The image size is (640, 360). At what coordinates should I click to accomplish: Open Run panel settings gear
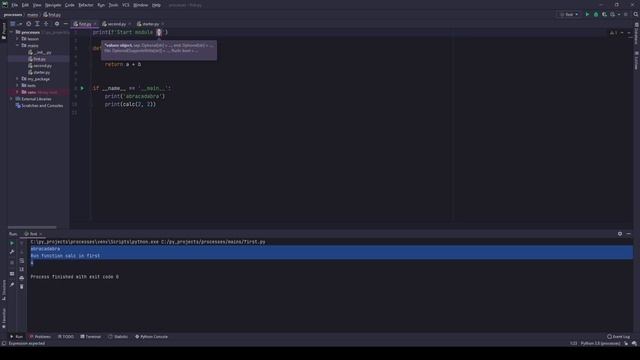point(620,234)
